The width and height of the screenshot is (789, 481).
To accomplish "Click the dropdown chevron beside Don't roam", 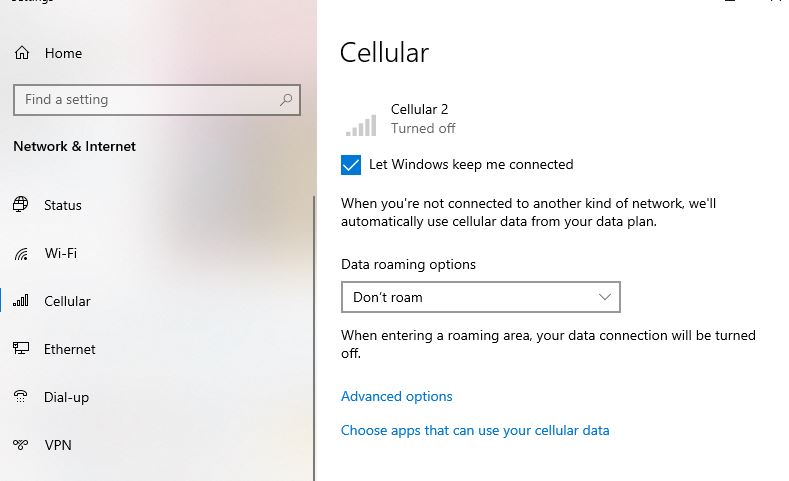I will (x=604, y=297).
